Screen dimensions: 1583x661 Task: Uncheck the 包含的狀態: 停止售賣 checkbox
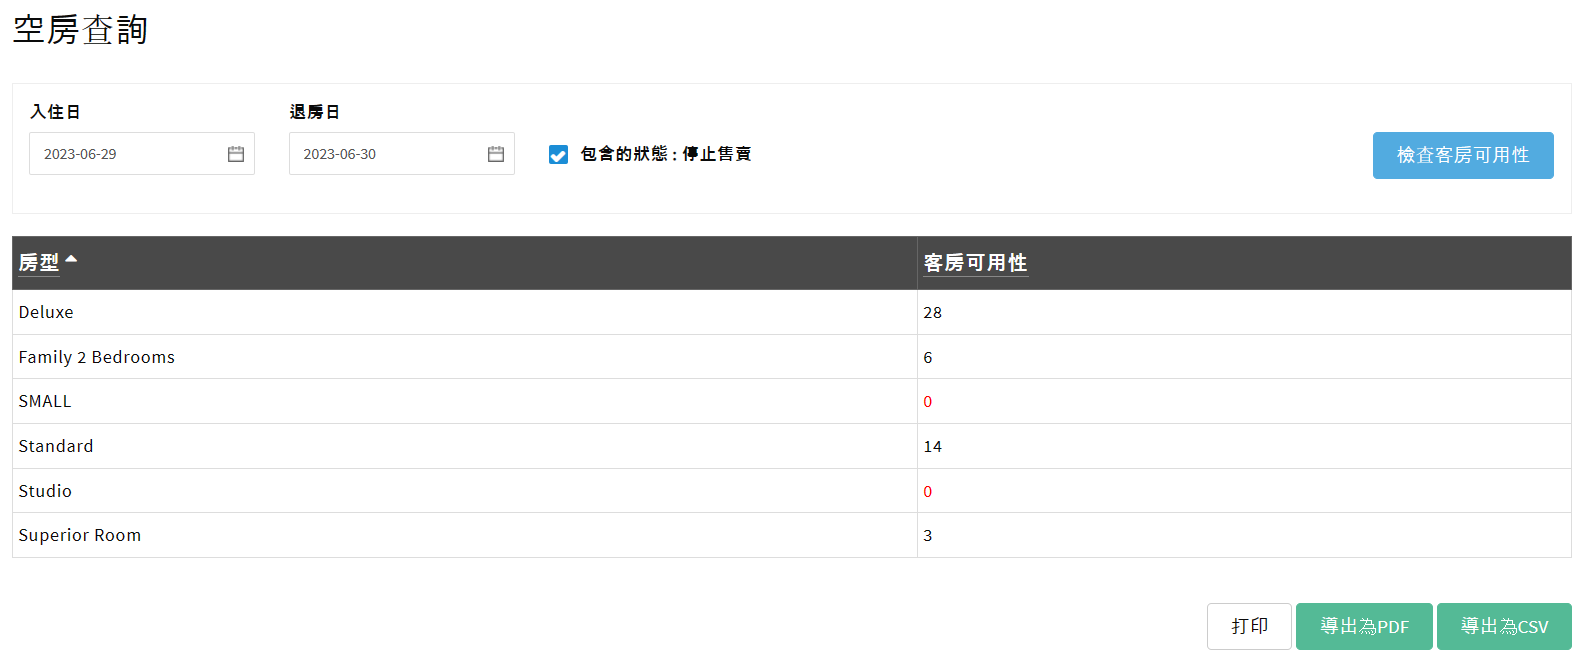pyautogui.click(x=558, y=154)
